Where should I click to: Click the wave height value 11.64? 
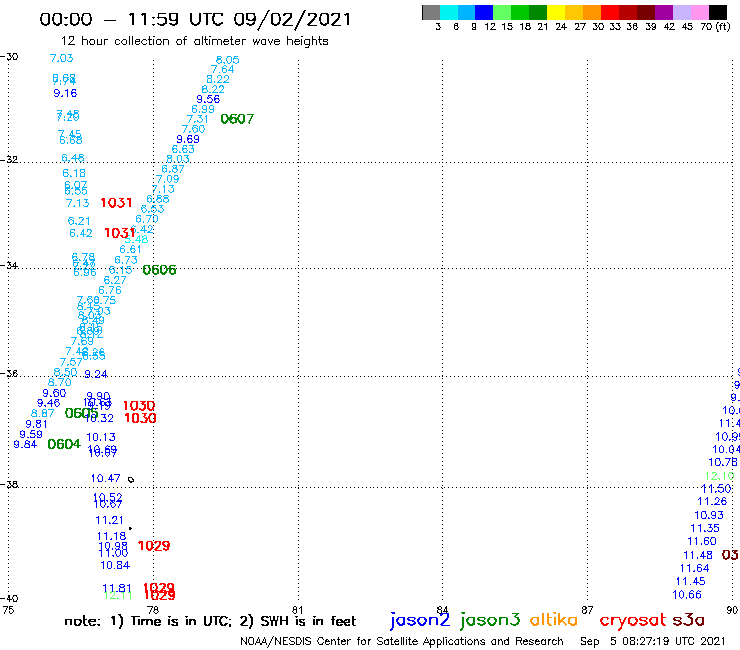pos(695,568)
